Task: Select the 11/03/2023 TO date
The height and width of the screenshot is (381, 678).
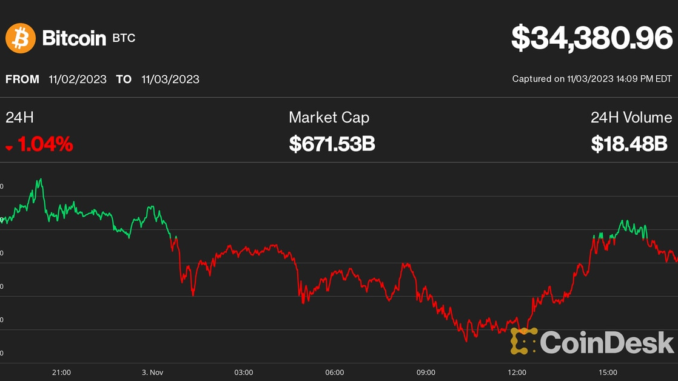Action: pos(170,79)
